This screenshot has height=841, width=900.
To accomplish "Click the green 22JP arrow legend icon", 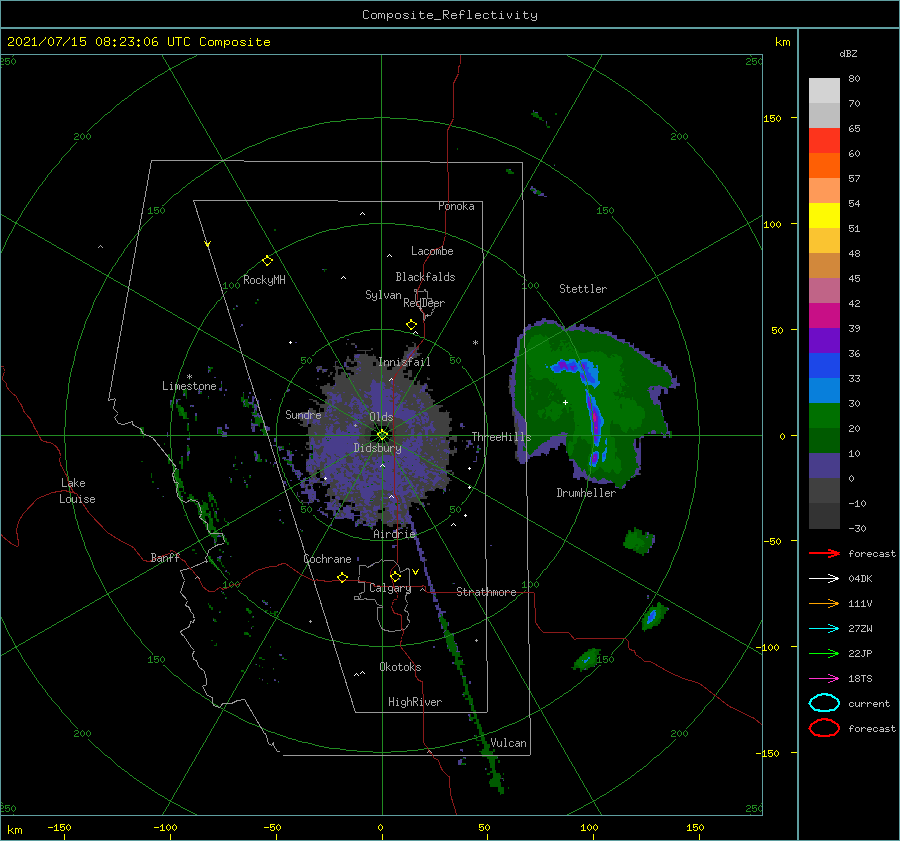I will (x=824, y=653).
